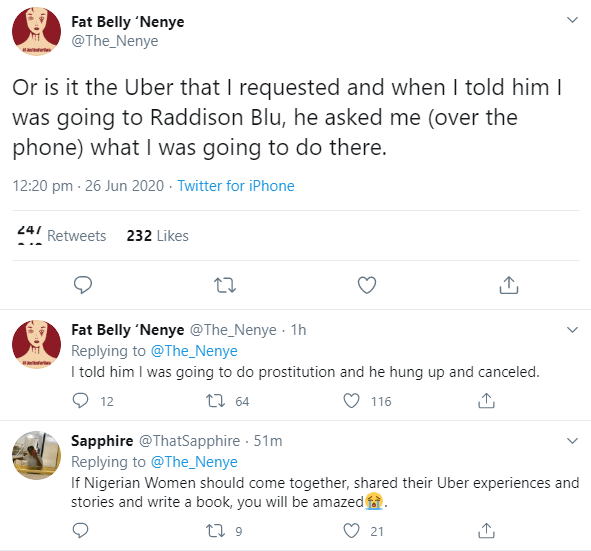
Task: View the 232 Likes list
Action: coord(158,236)
